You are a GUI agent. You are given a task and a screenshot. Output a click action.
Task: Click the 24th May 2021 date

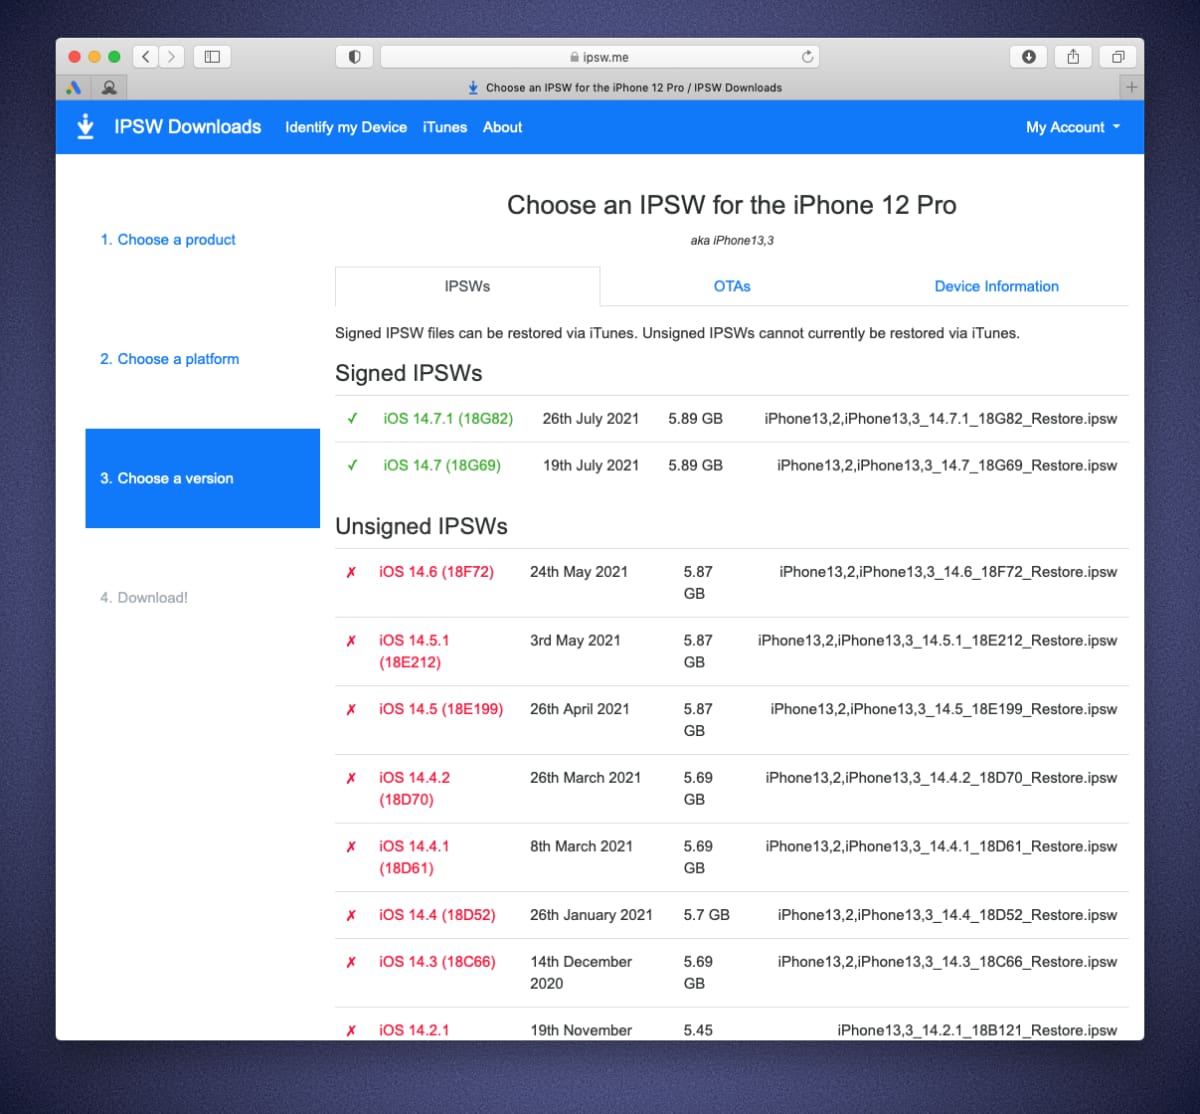579,572
